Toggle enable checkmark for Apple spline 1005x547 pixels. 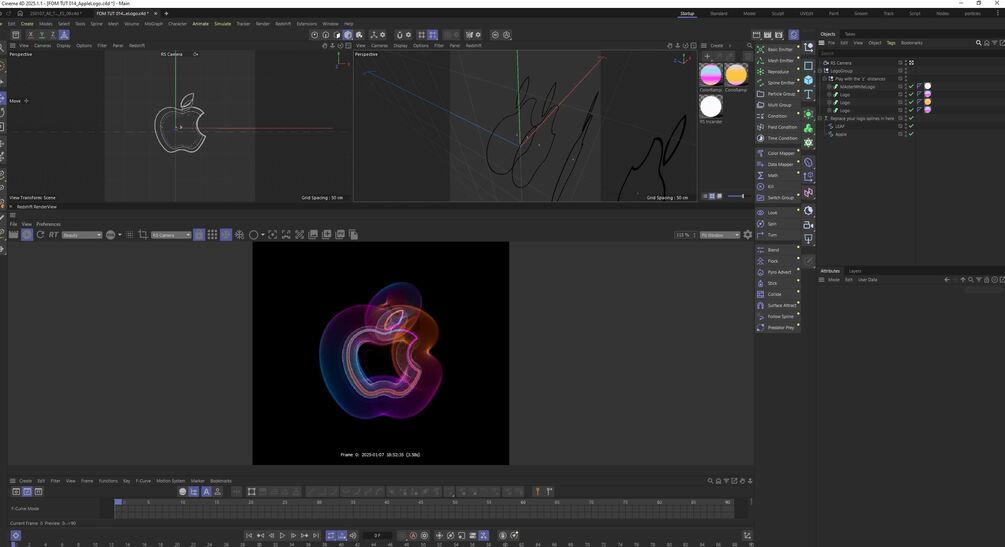[x=911, y=134]
